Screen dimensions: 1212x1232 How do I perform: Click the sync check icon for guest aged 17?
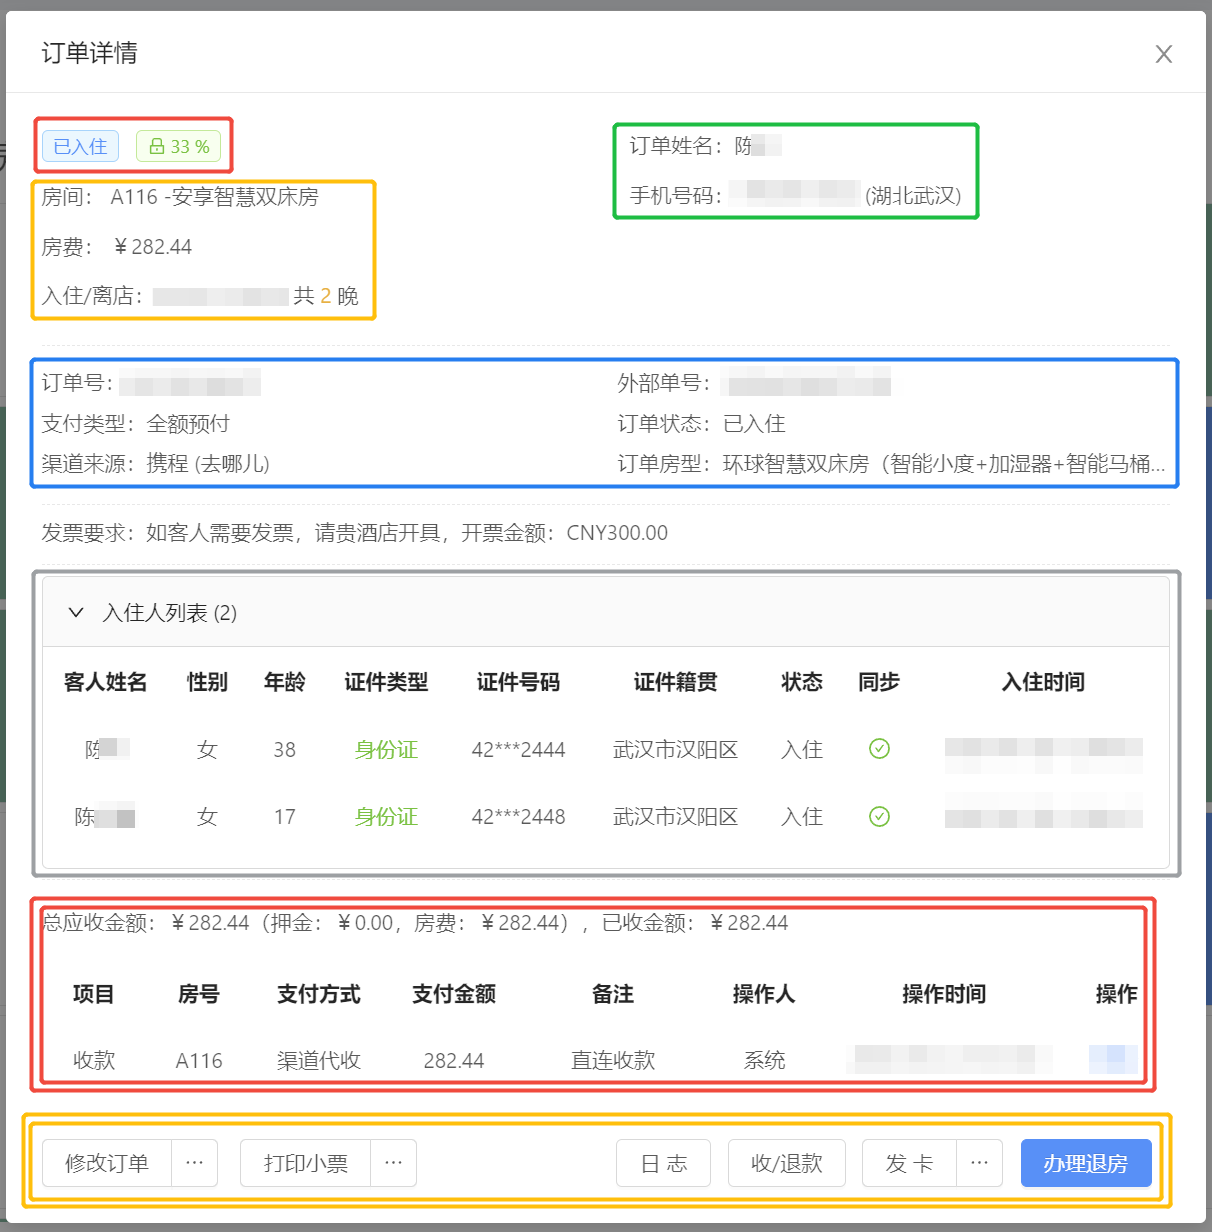click(879, 817)
